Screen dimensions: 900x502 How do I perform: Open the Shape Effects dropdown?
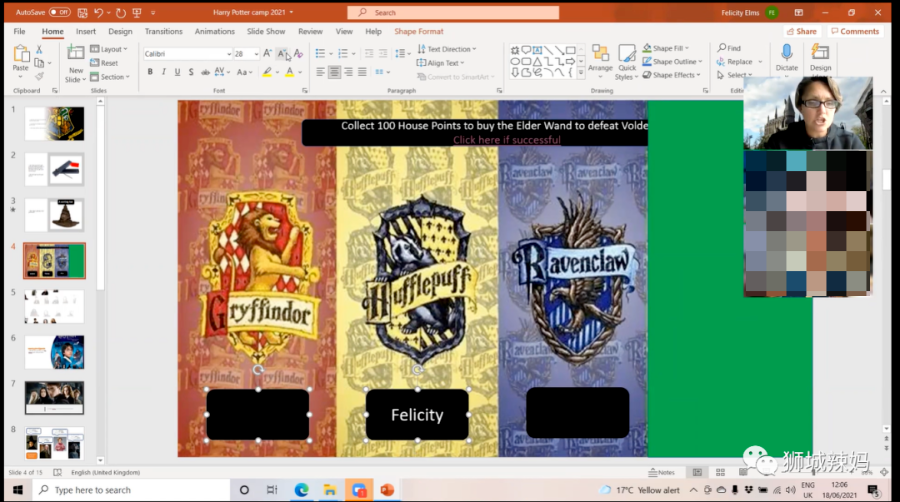pyautogui.click(x=672, y=75)
